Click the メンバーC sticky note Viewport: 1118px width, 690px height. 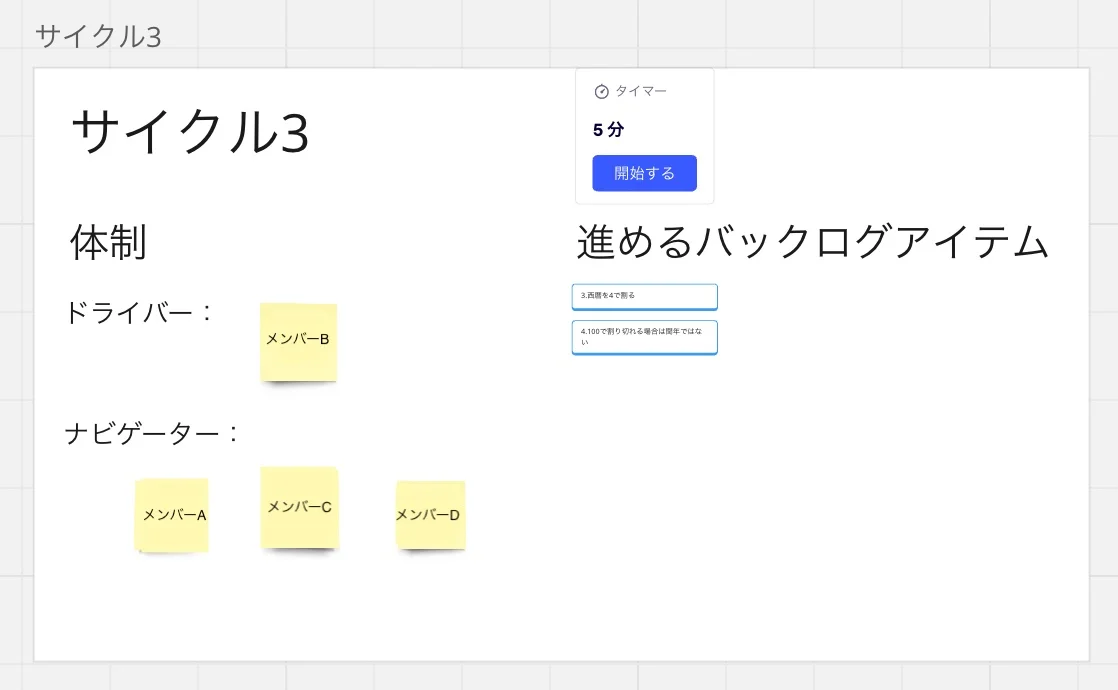coord(299,507)
